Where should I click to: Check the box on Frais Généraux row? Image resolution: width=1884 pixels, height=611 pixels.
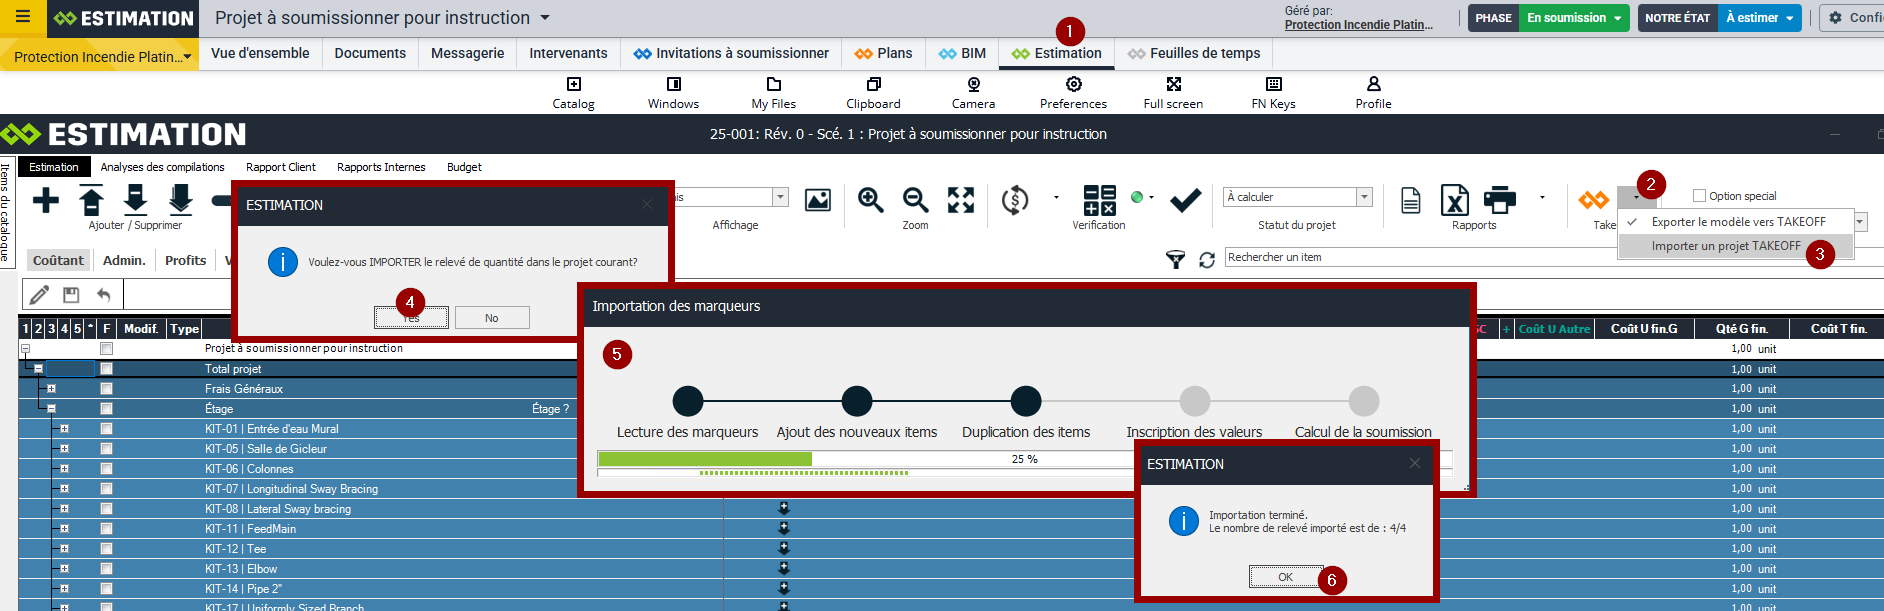tap(106, 389)
